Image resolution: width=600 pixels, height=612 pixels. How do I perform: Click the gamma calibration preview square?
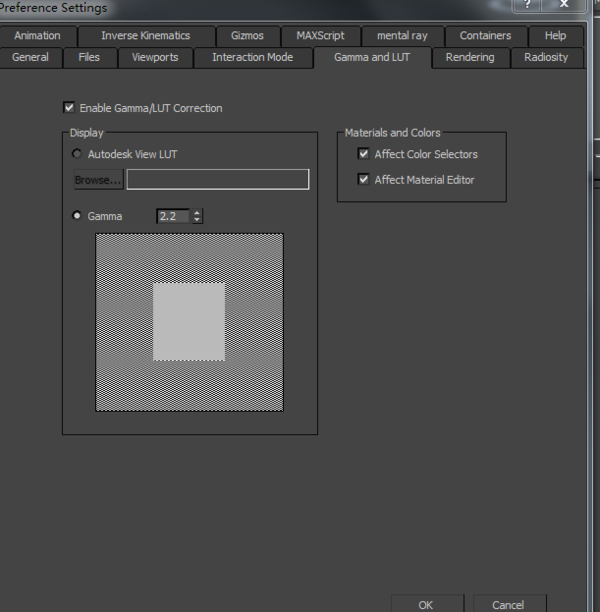[189, 321]
